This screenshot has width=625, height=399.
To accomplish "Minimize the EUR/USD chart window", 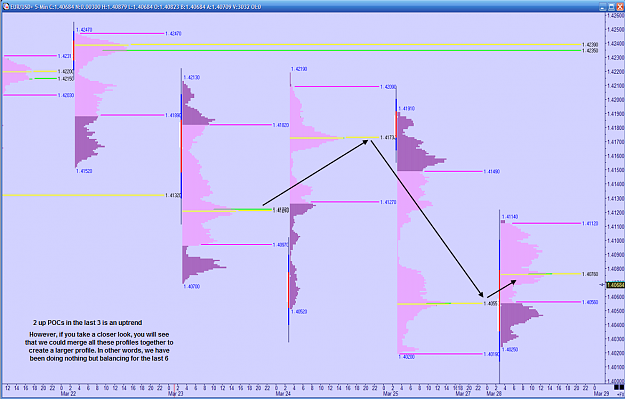I will click(x=603, y=7).
